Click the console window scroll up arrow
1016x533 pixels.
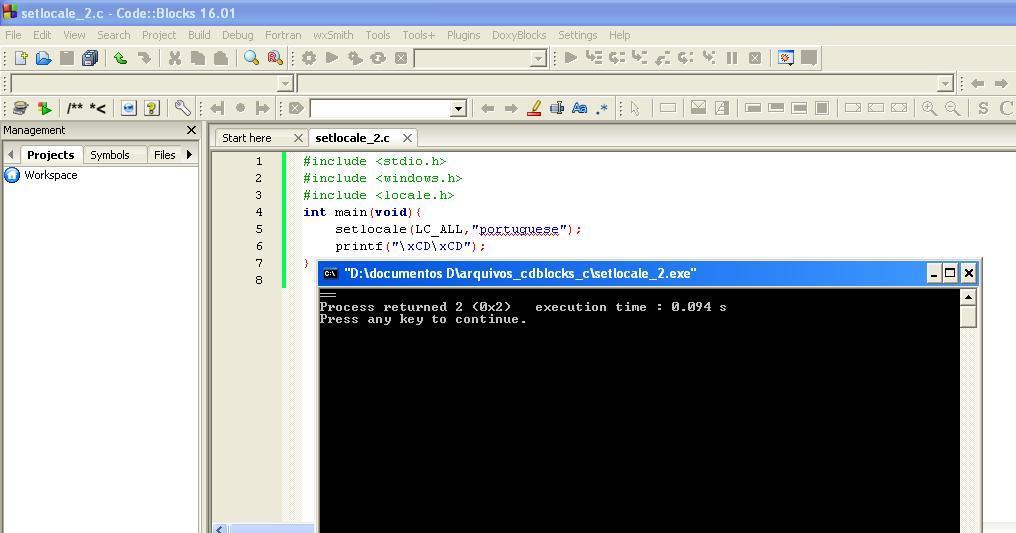tap(968, 297)
